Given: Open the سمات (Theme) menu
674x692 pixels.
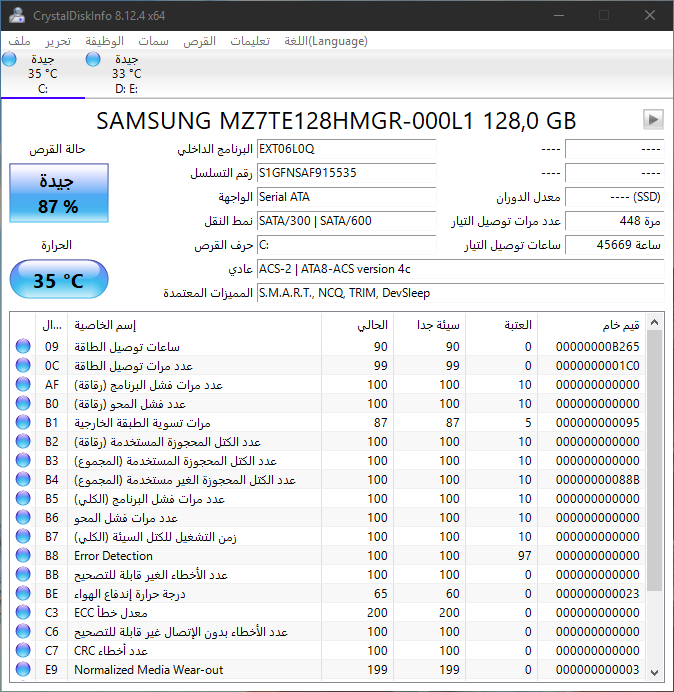Looking at the screenshot, I should click(x=153, y=41).
